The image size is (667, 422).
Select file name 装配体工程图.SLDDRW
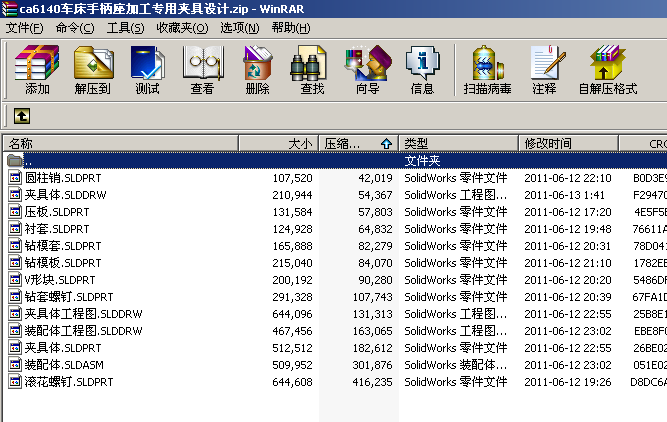click(83, 331)
